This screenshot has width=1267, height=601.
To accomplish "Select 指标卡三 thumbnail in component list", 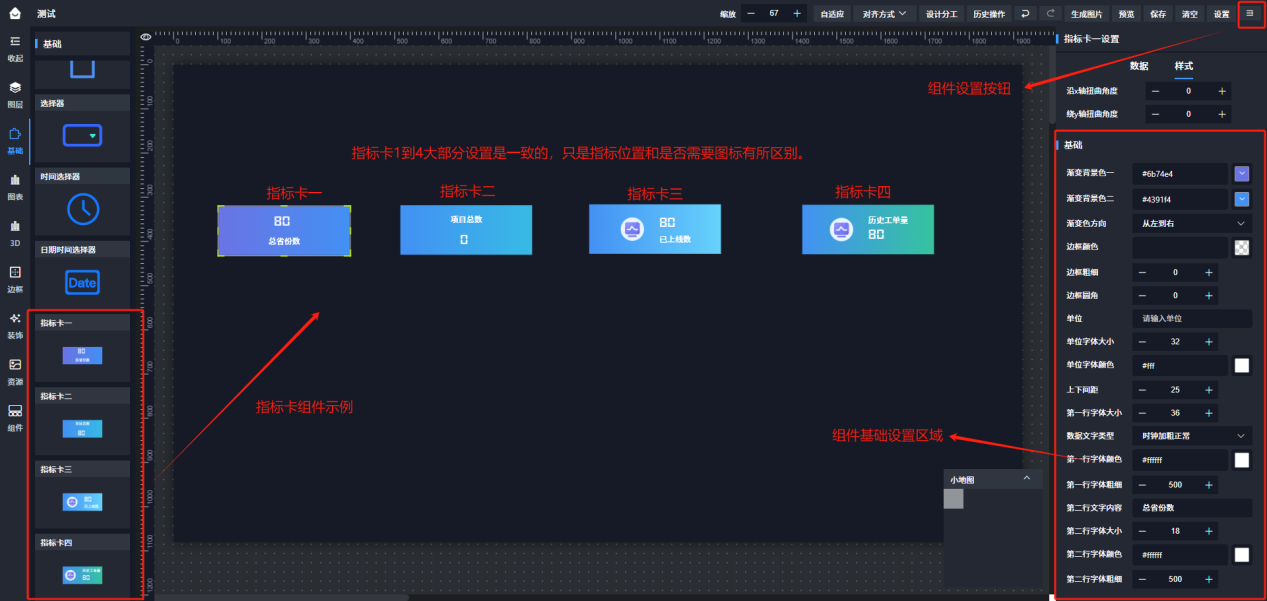I will click(82, 502).
